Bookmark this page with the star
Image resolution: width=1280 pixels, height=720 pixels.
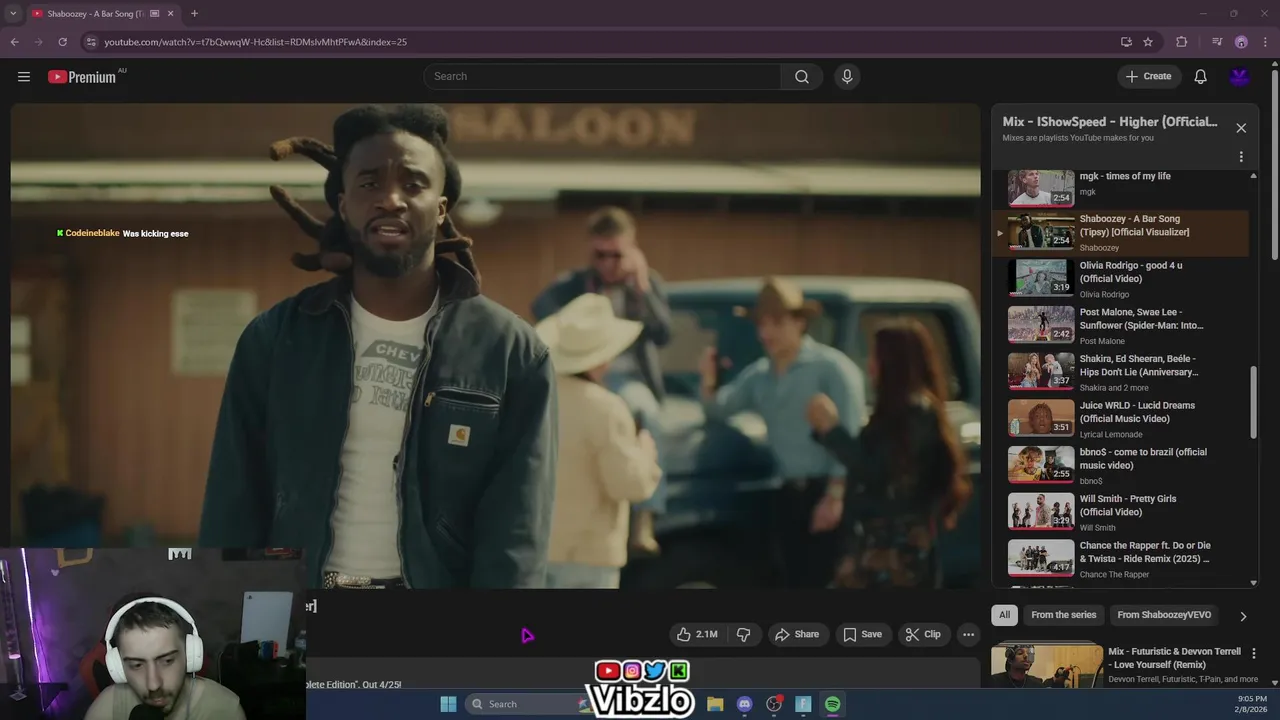[x=1148, y=42]
